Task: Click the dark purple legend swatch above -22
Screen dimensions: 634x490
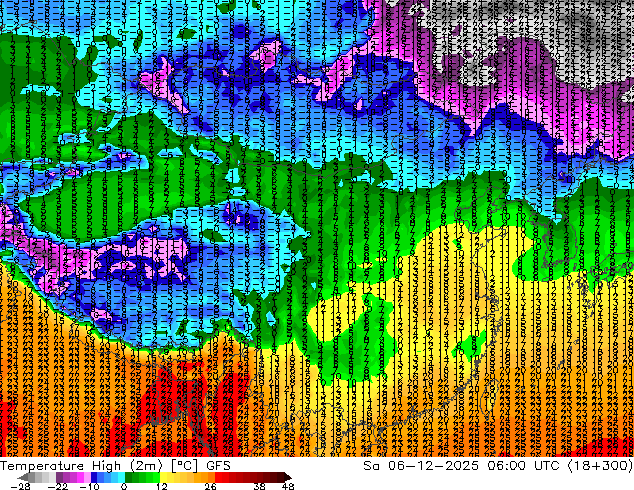Action: pos(59,477)
